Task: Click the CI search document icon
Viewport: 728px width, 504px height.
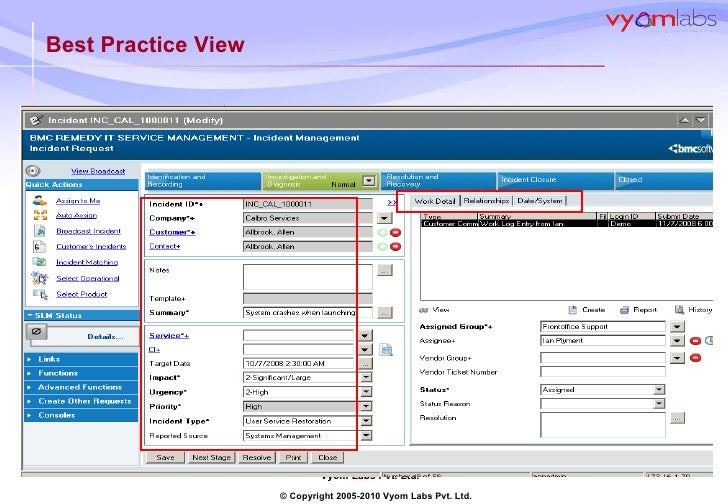Action: 386,349
